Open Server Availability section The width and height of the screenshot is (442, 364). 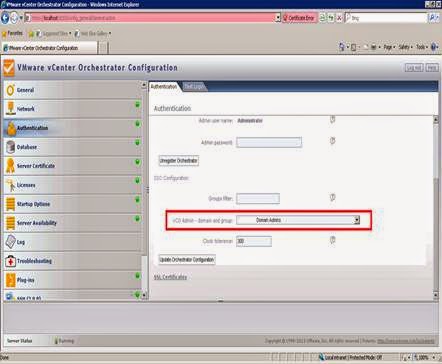coord(73,223)
